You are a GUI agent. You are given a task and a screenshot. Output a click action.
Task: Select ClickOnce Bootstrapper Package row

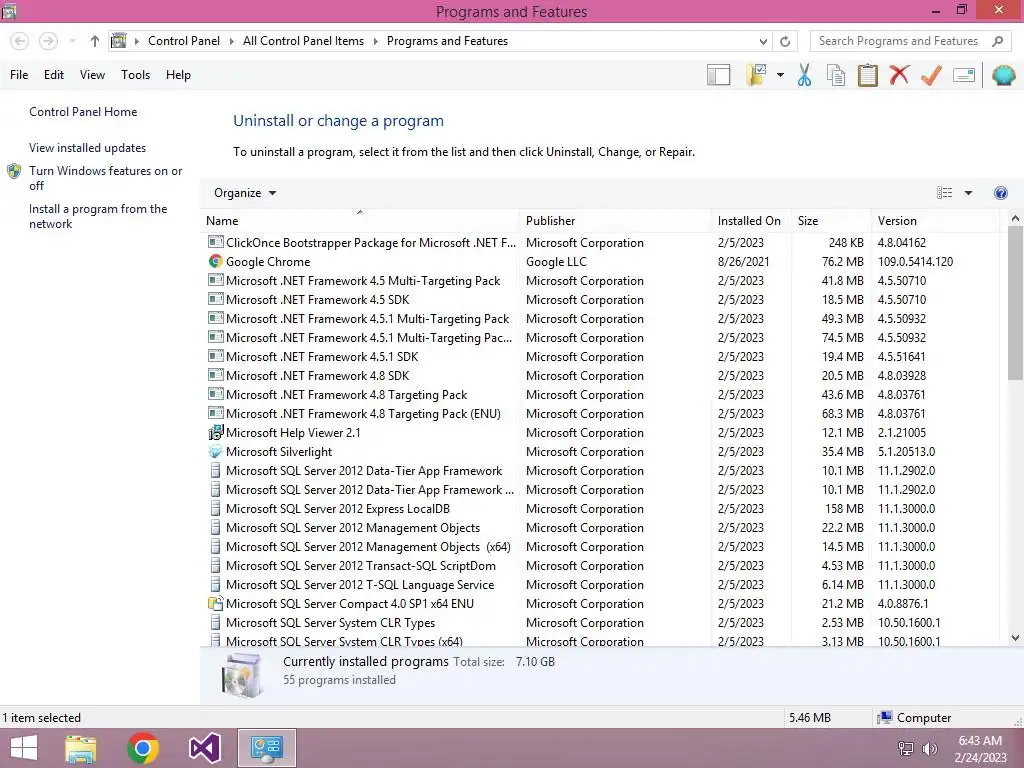(x=601, y=242)
